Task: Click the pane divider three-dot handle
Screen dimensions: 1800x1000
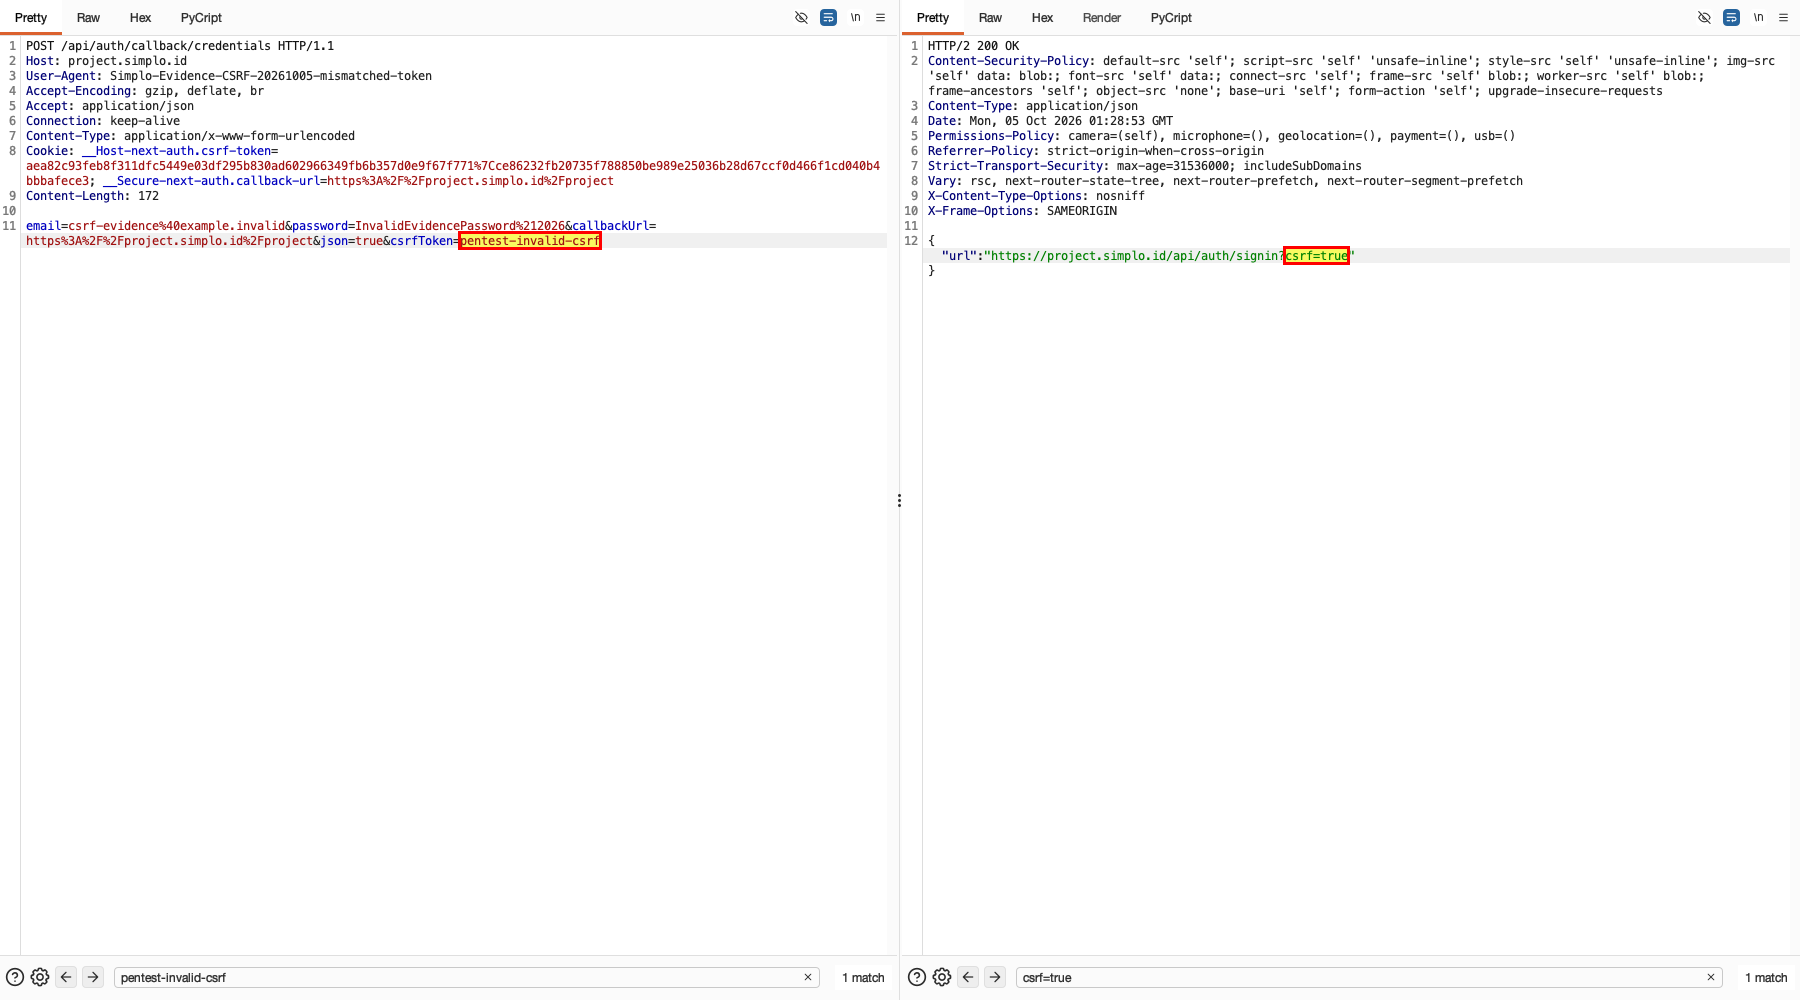Action: coord(899,500)
